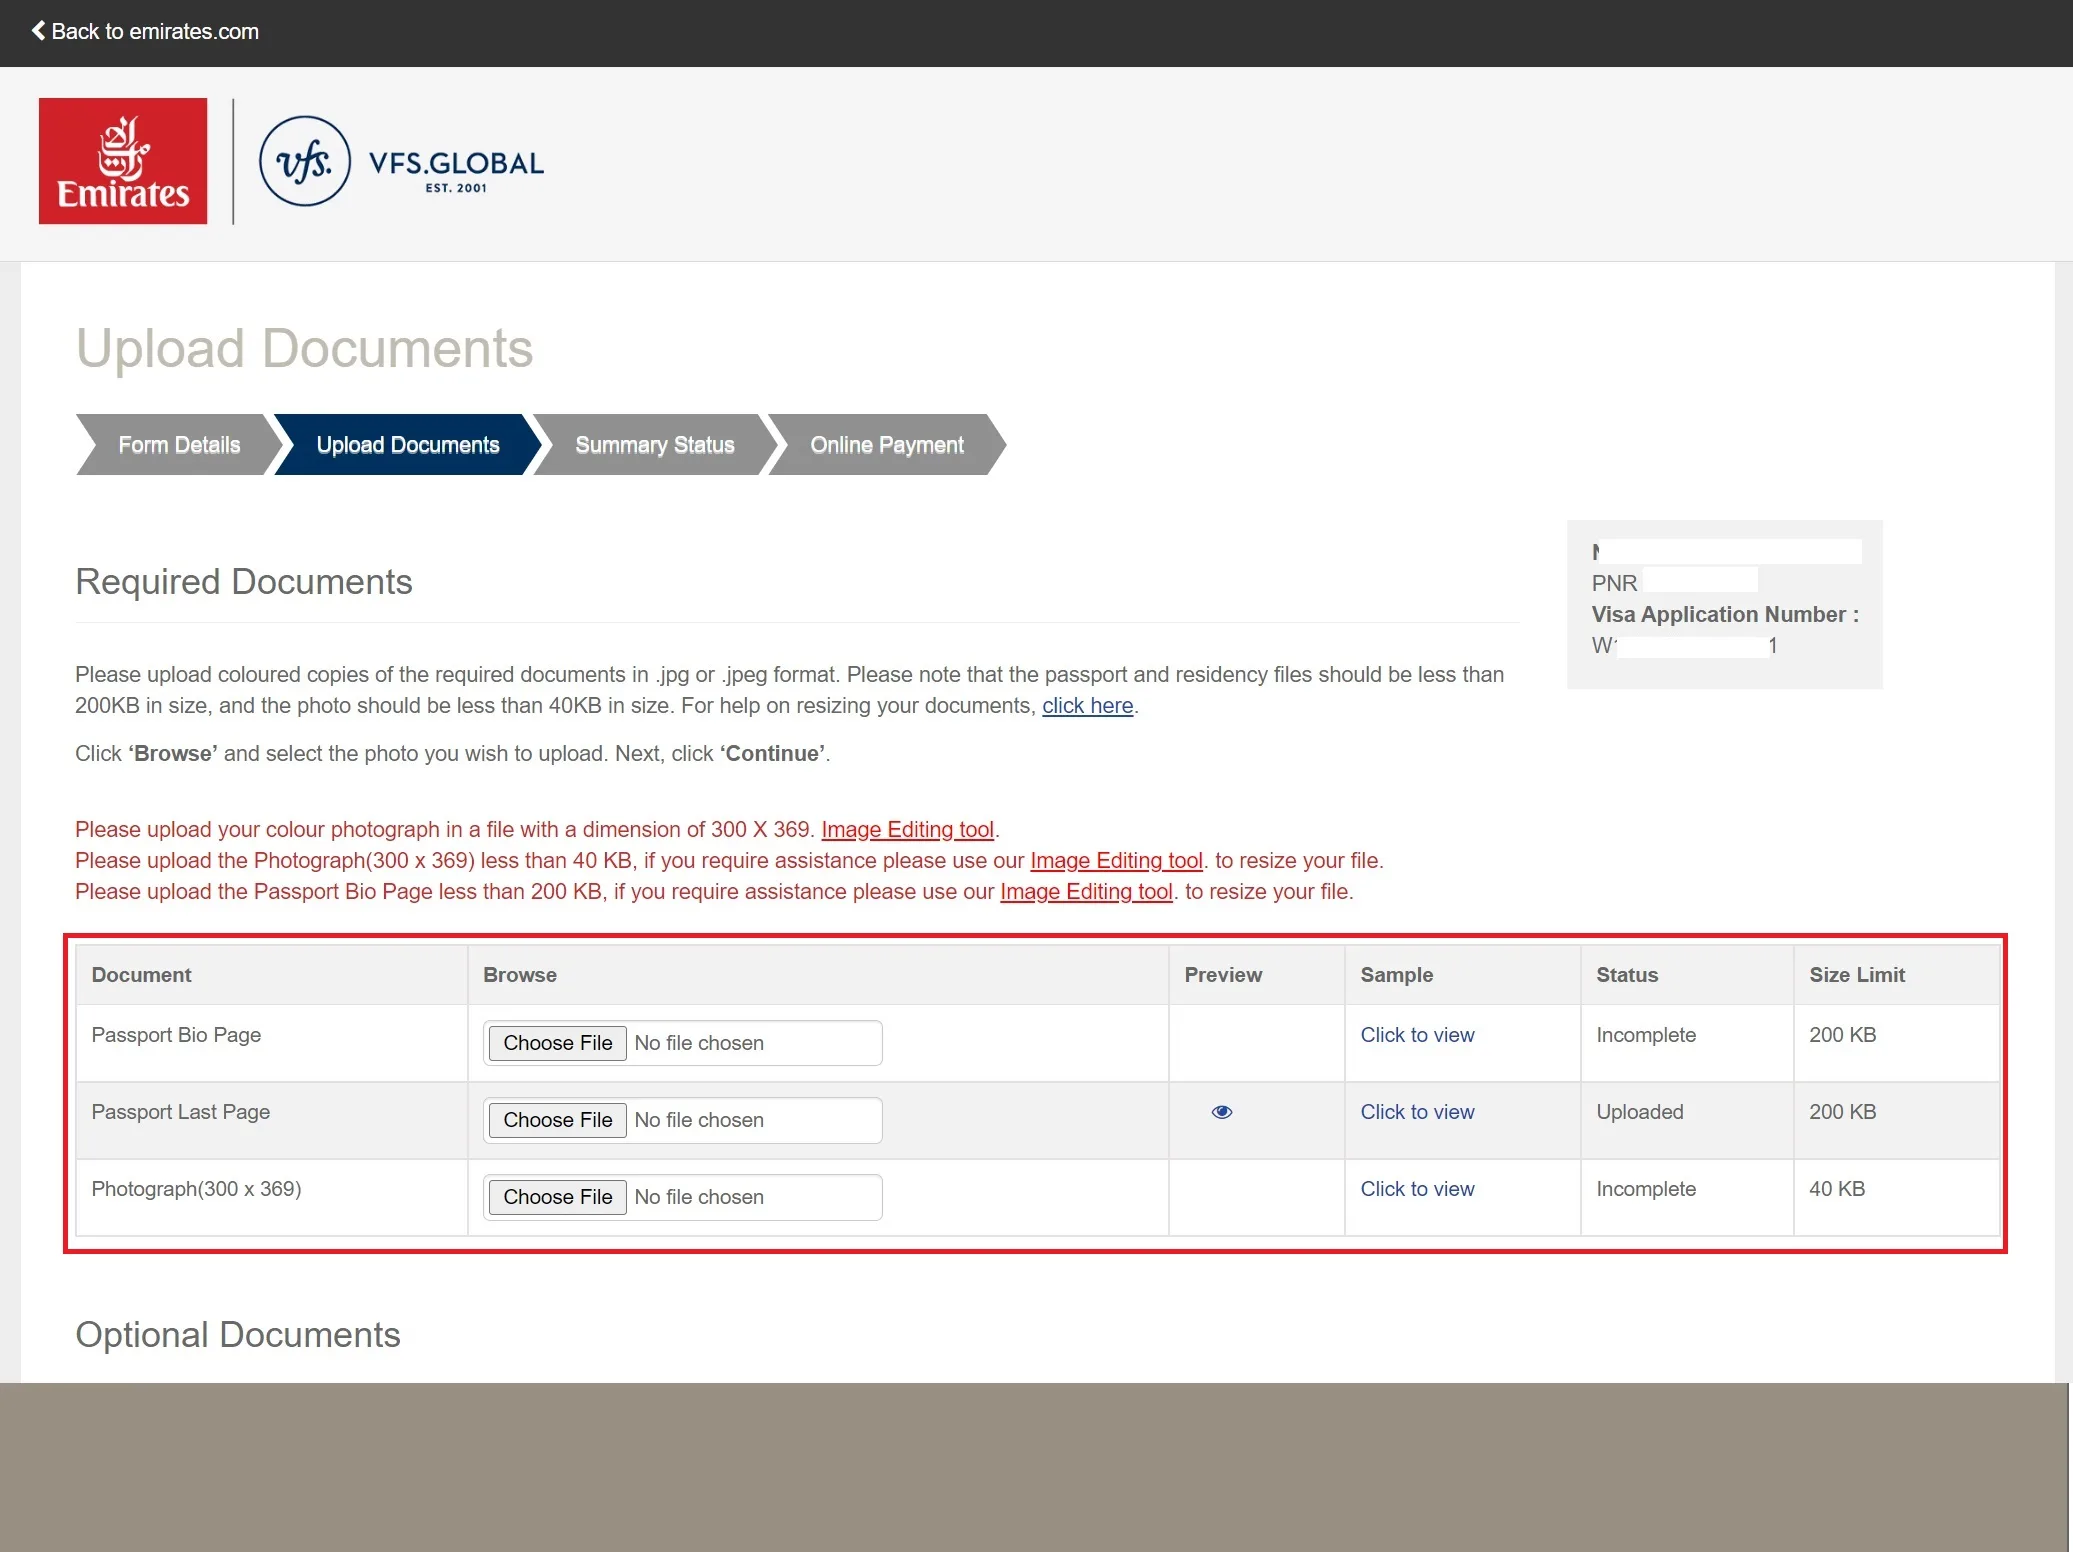Image resolution: width=2073 pixels, height=1552 pixels.
Task: Open Image Editing tool link for Photograph resizing
Action: pos(1116,861)
